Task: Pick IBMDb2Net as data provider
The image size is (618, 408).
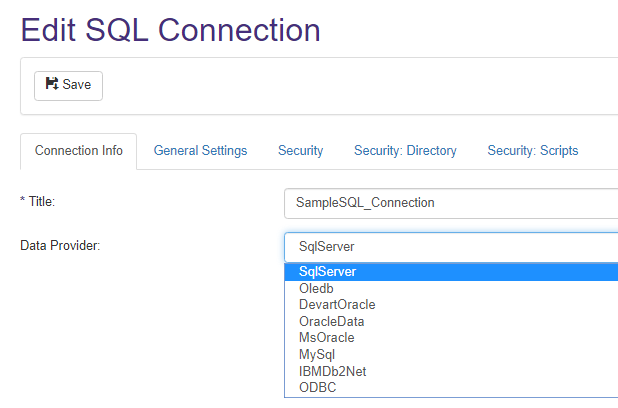Action: [x=332, y=371]
